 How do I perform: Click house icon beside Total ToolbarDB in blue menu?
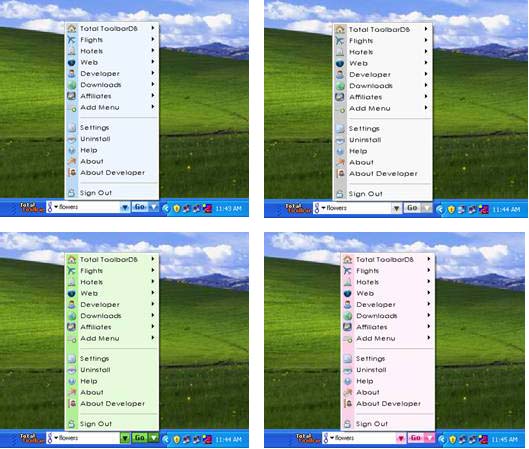click(x=72, y=29)
